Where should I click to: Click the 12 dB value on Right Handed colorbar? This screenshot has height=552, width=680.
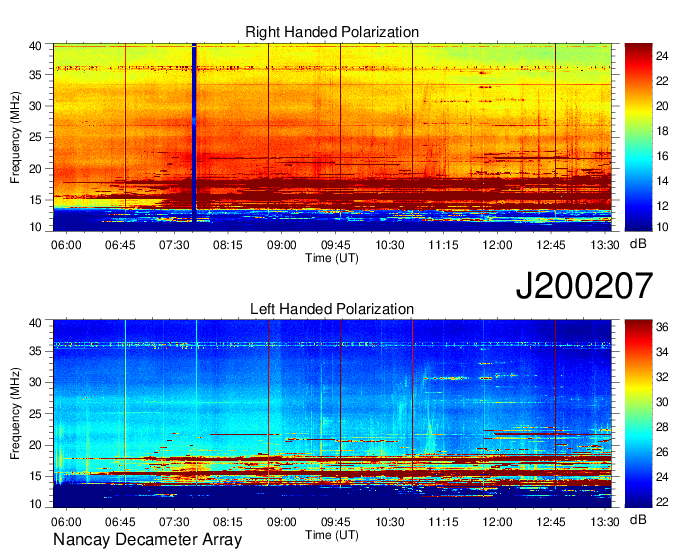(662, 206)
